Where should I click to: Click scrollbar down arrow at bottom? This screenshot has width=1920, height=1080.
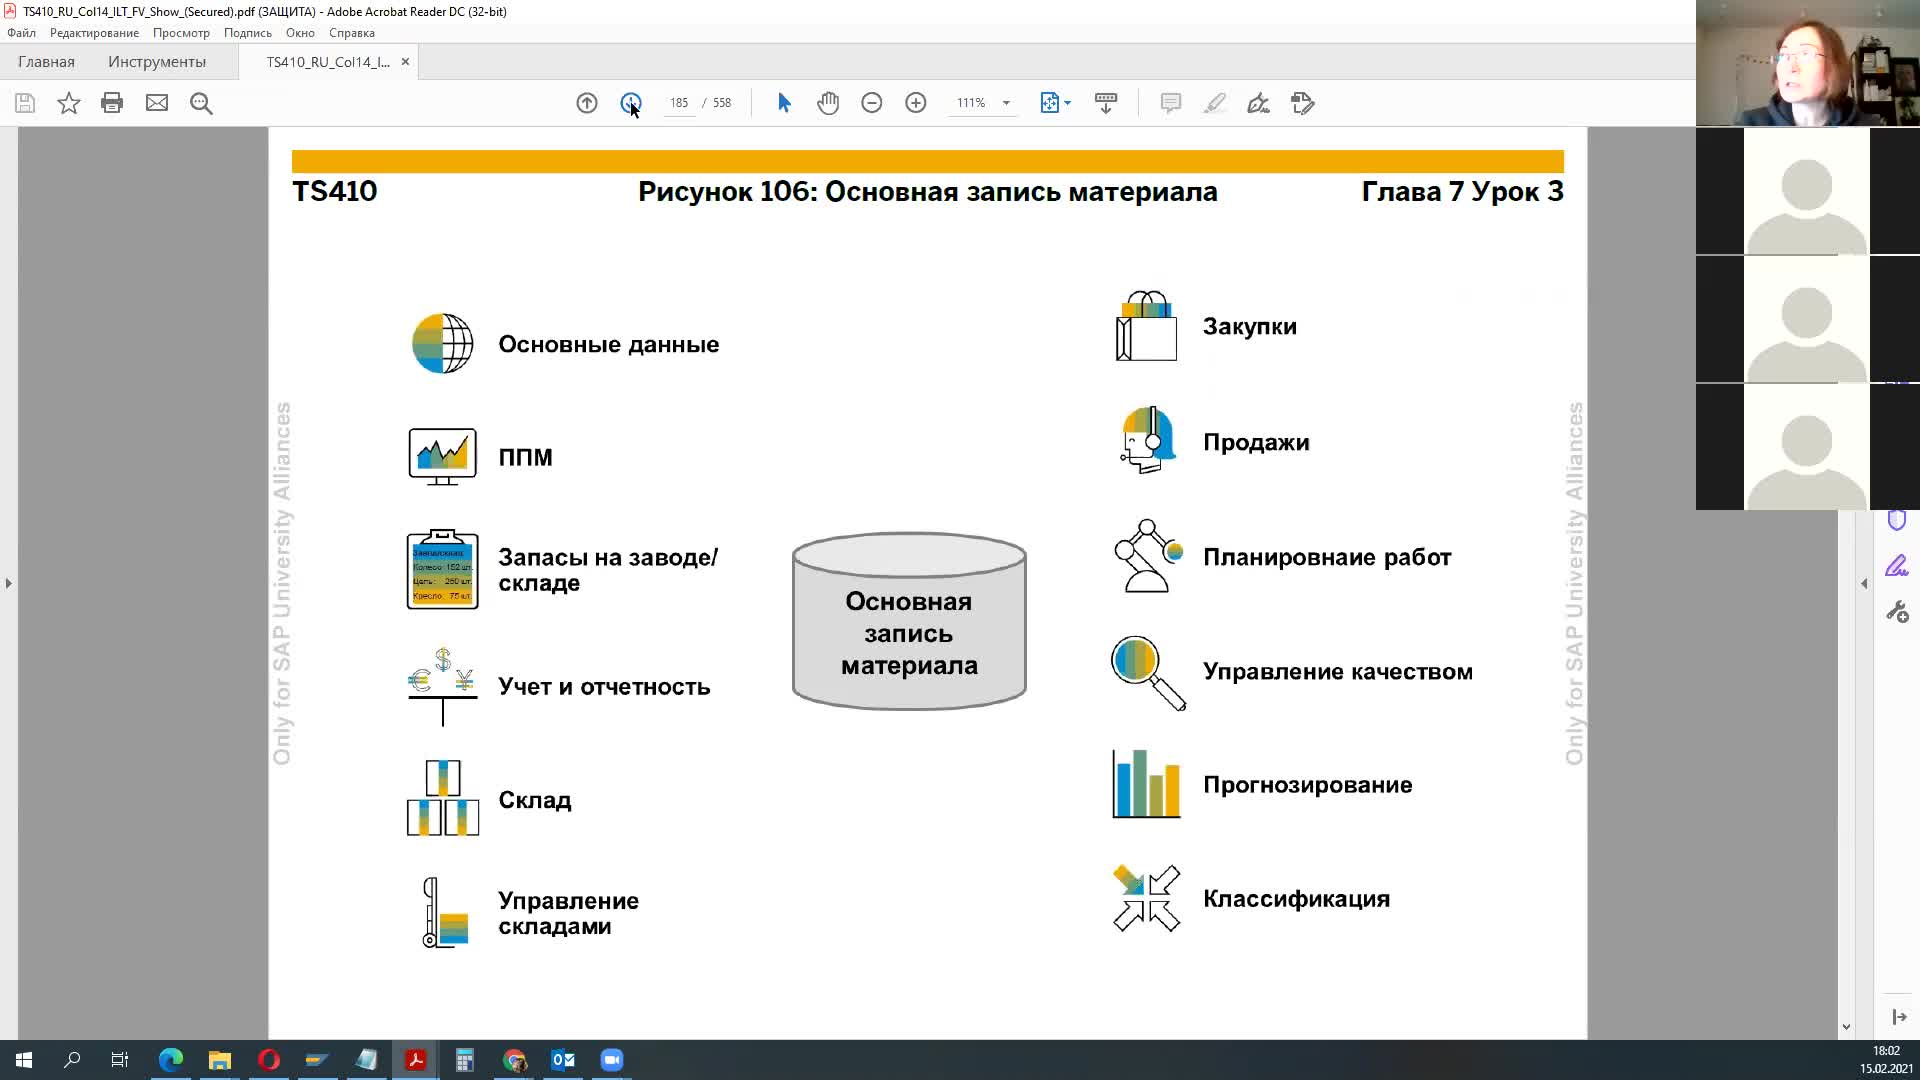click(x=1846, y=1027)
